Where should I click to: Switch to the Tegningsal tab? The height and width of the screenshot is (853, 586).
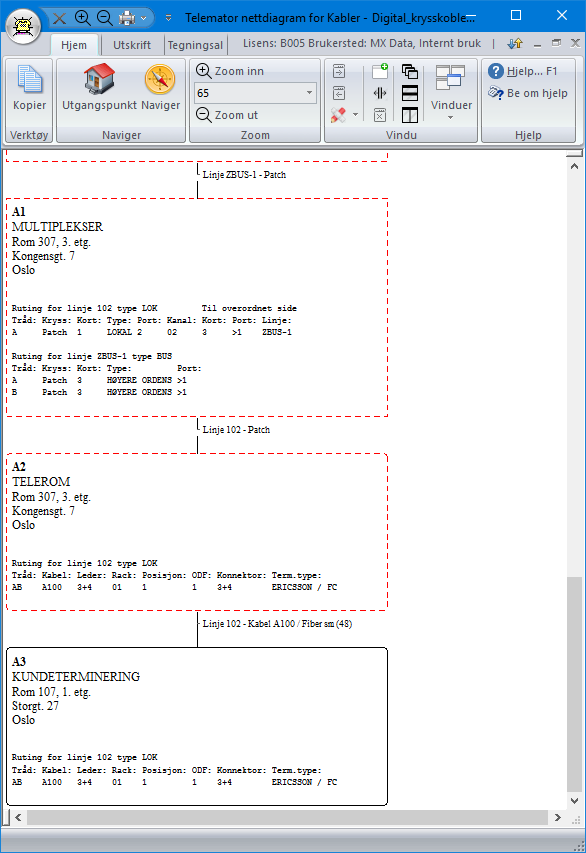click(195, 45)
